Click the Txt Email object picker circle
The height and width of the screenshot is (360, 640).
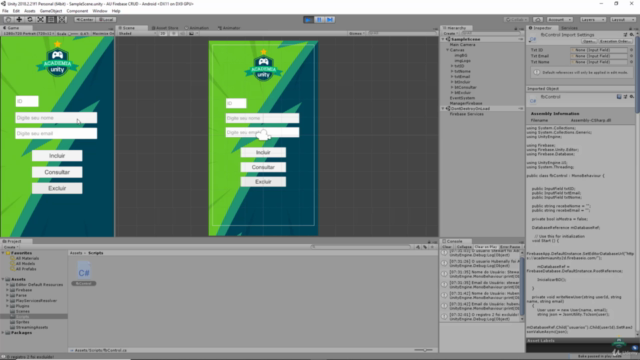631,56
